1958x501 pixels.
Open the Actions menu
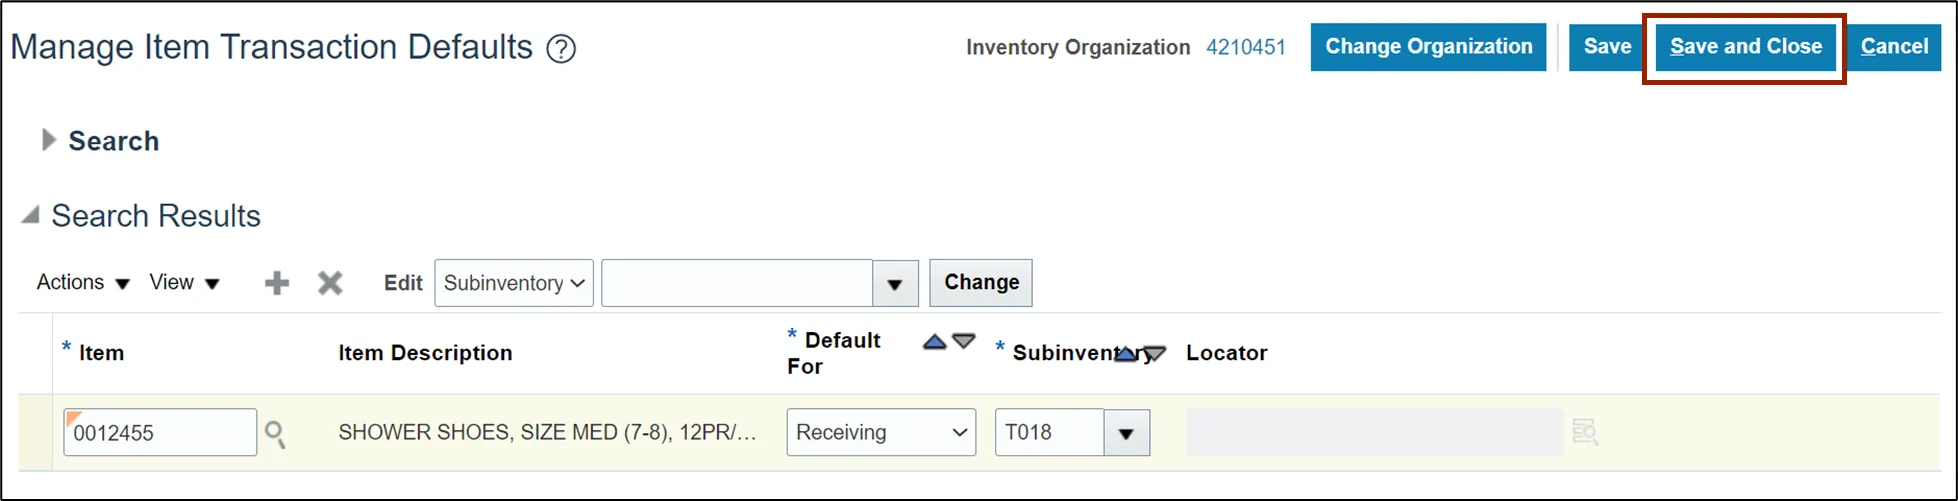click(x=83, y=283)
